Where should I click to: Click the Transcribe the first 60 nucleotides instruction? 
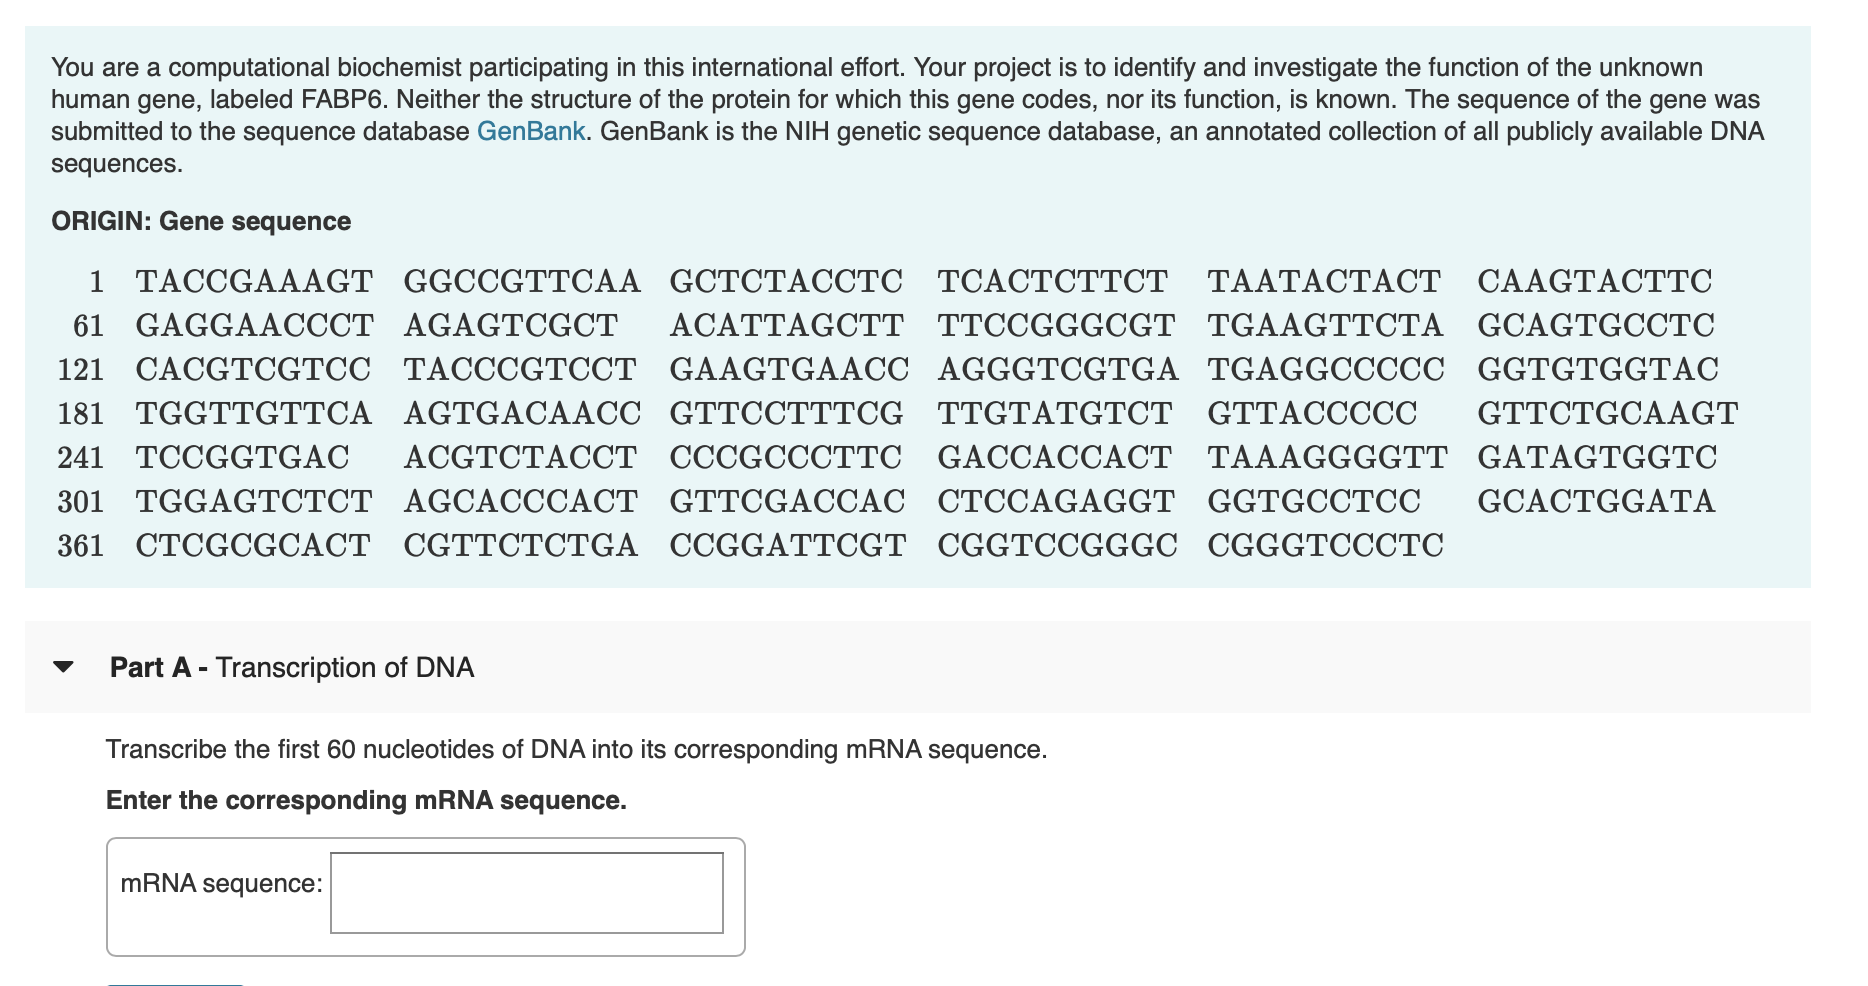(576, 749)
